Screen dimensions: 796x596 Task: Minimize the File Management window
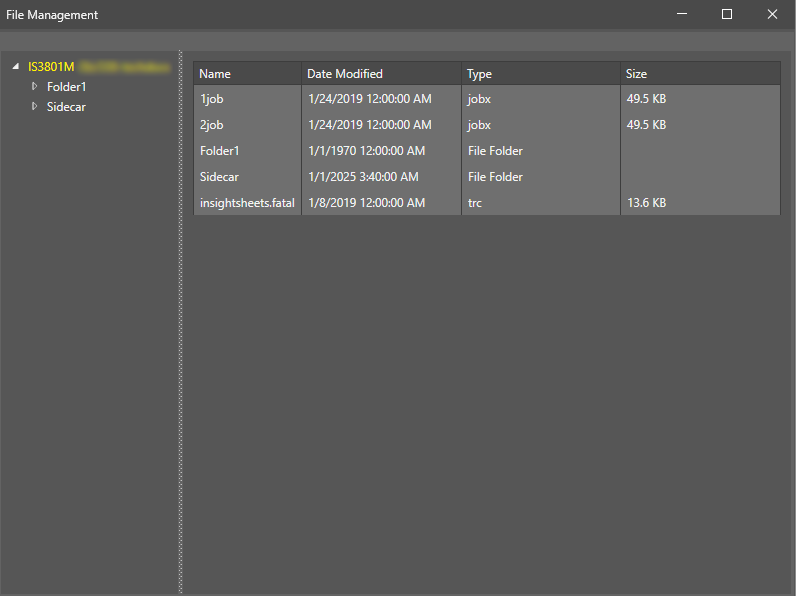click(682, 14)
